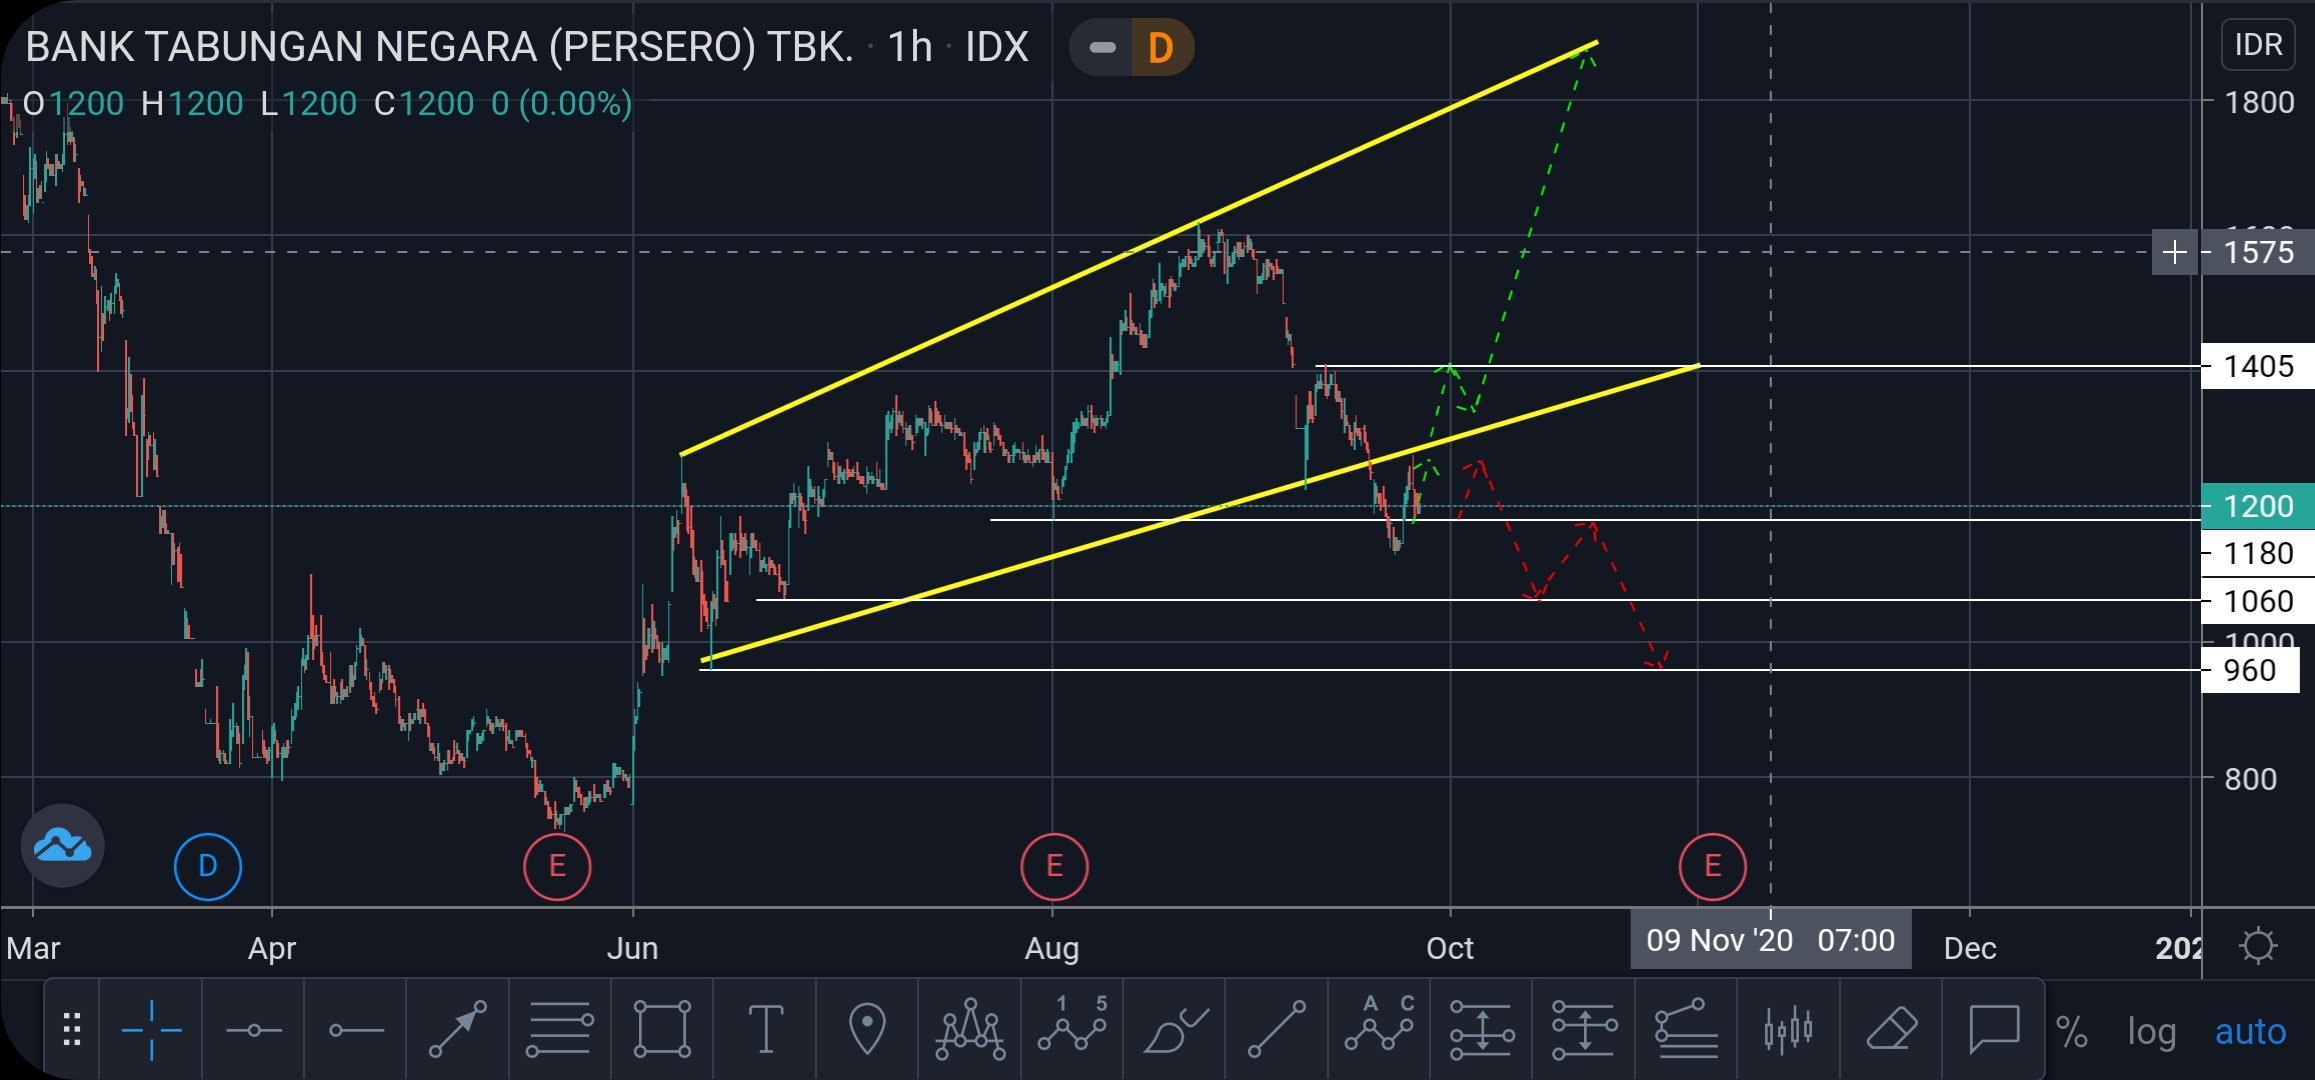Click the Oct label on time axis
The height and width of the screenshot is (1080, 2315).
click(x=1450, y=948)
